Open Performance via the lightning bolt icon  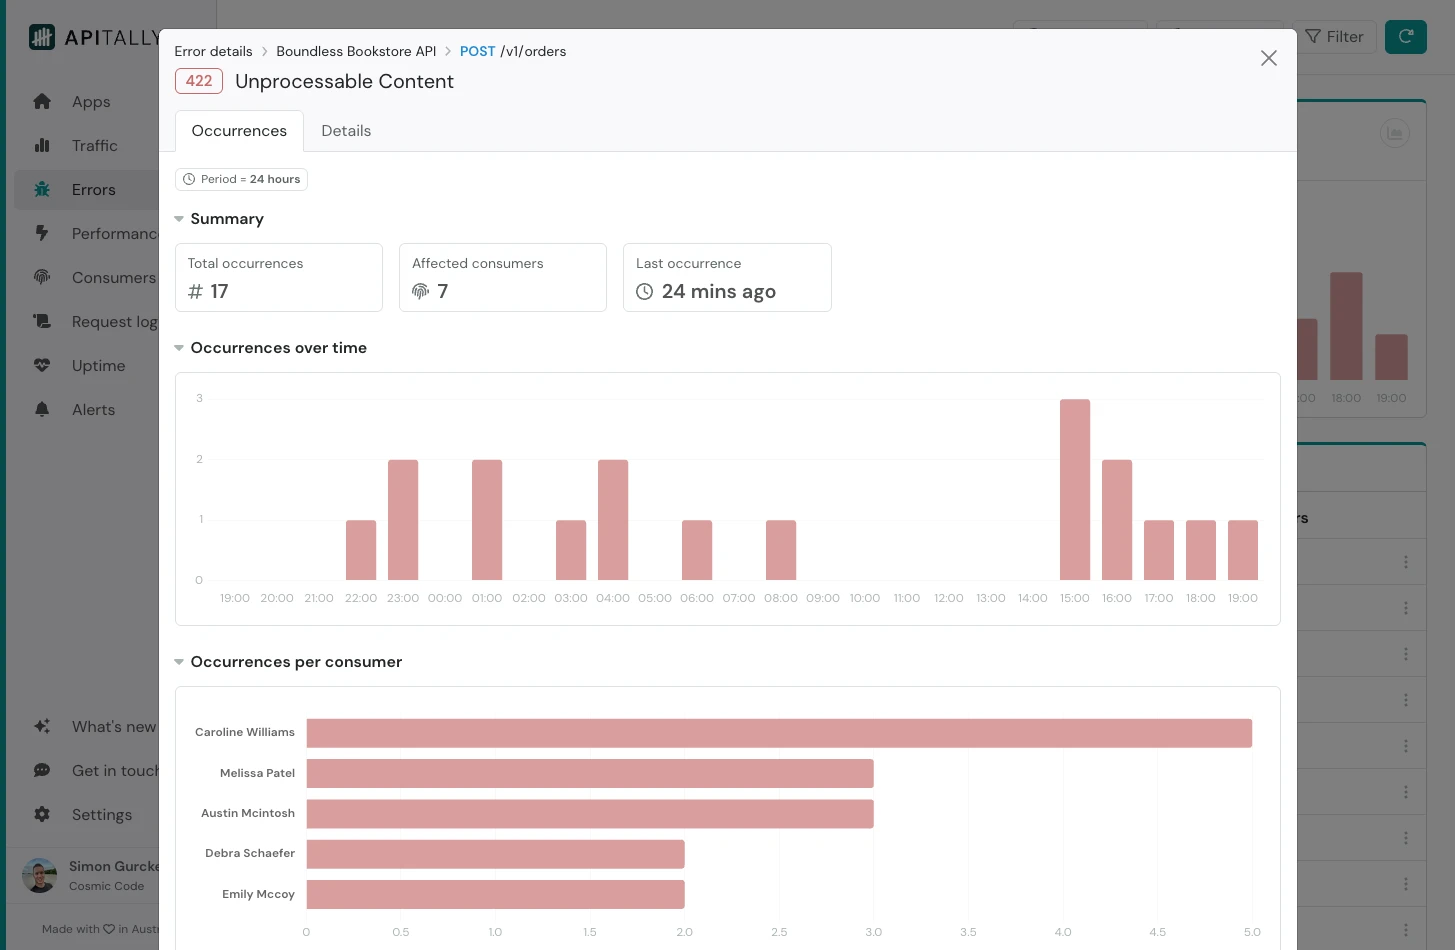point(42,234)
